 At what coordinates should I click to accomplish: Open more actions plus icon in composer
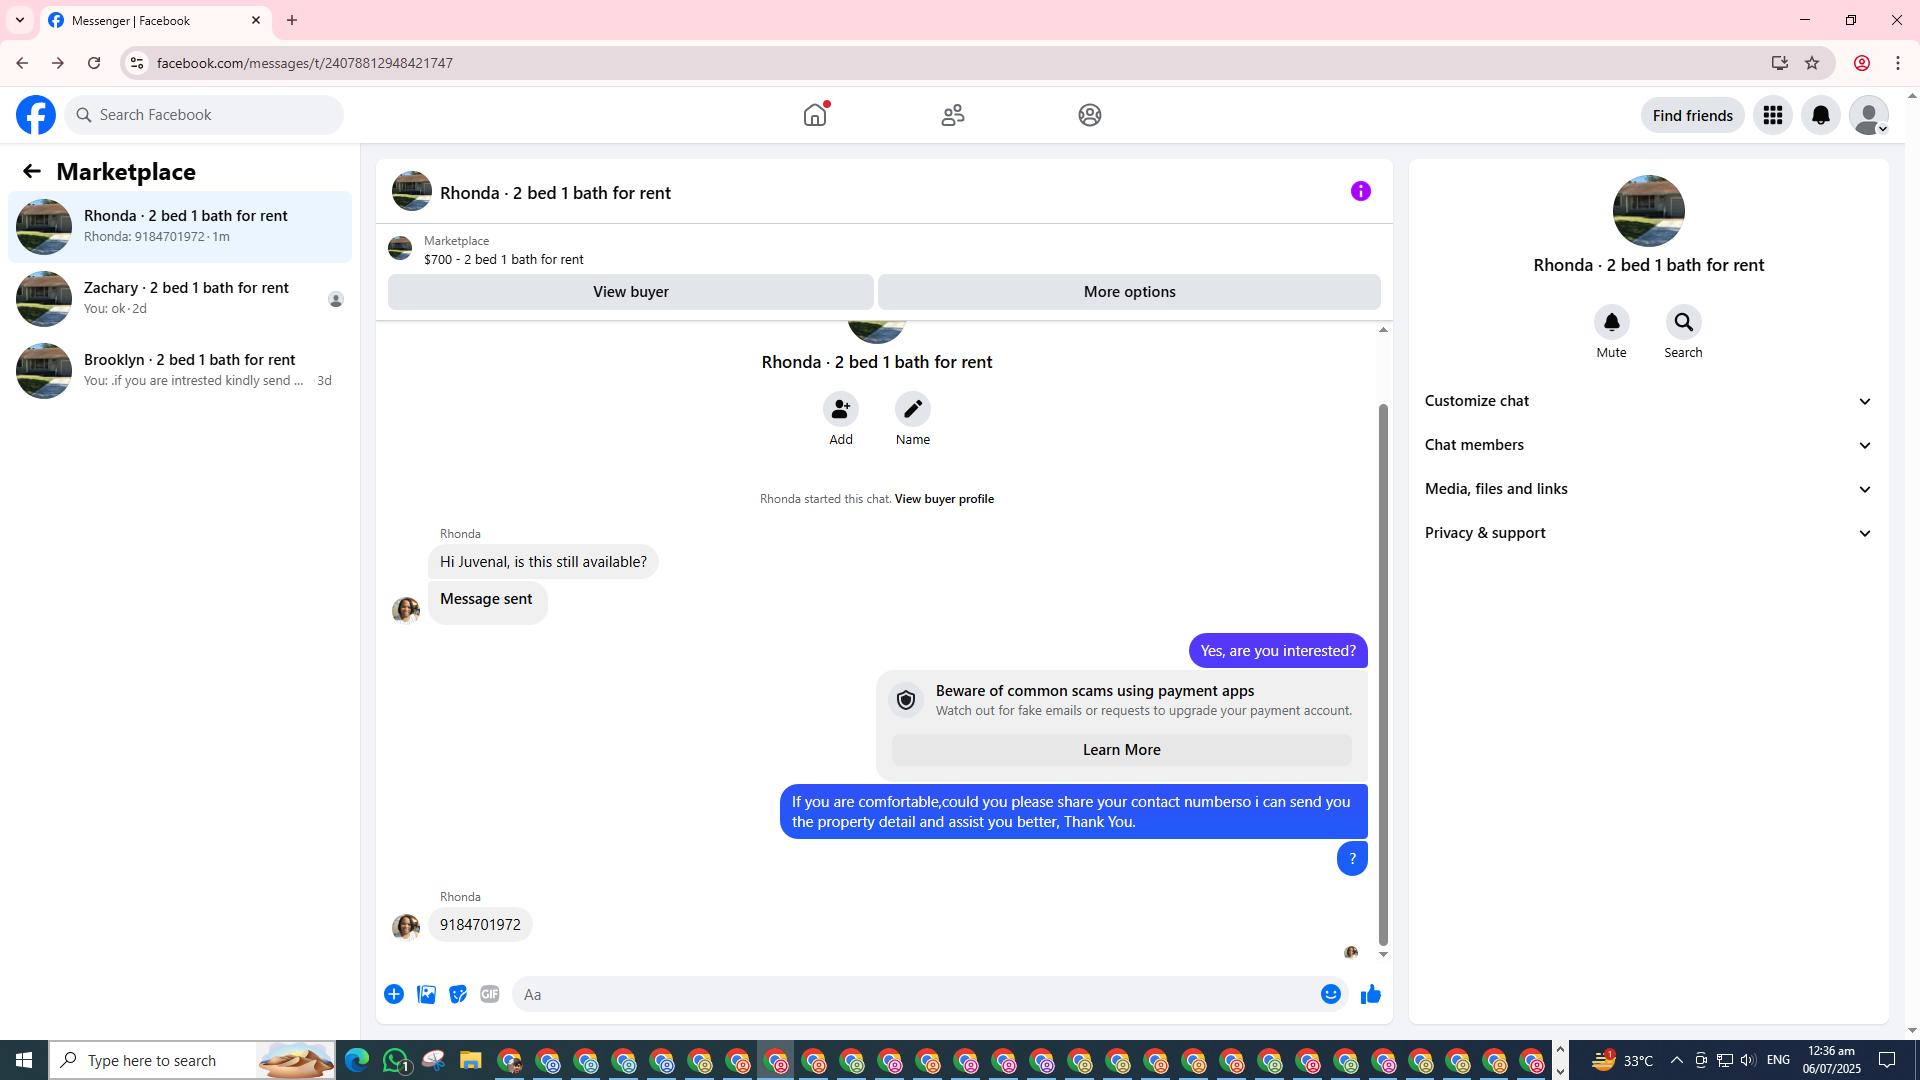394,994
